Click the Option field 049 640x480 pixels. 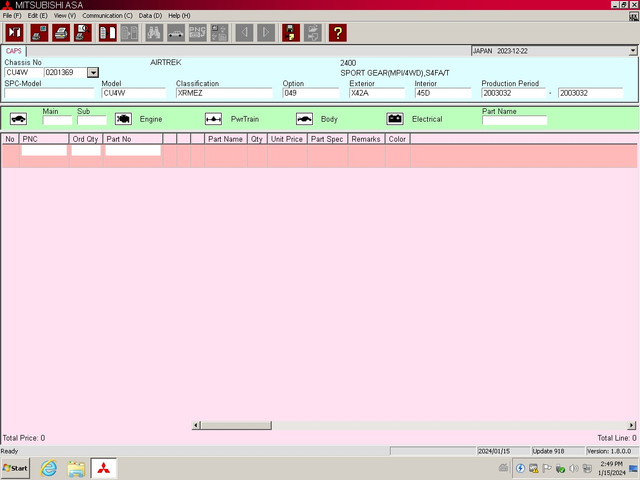(311, 93)
